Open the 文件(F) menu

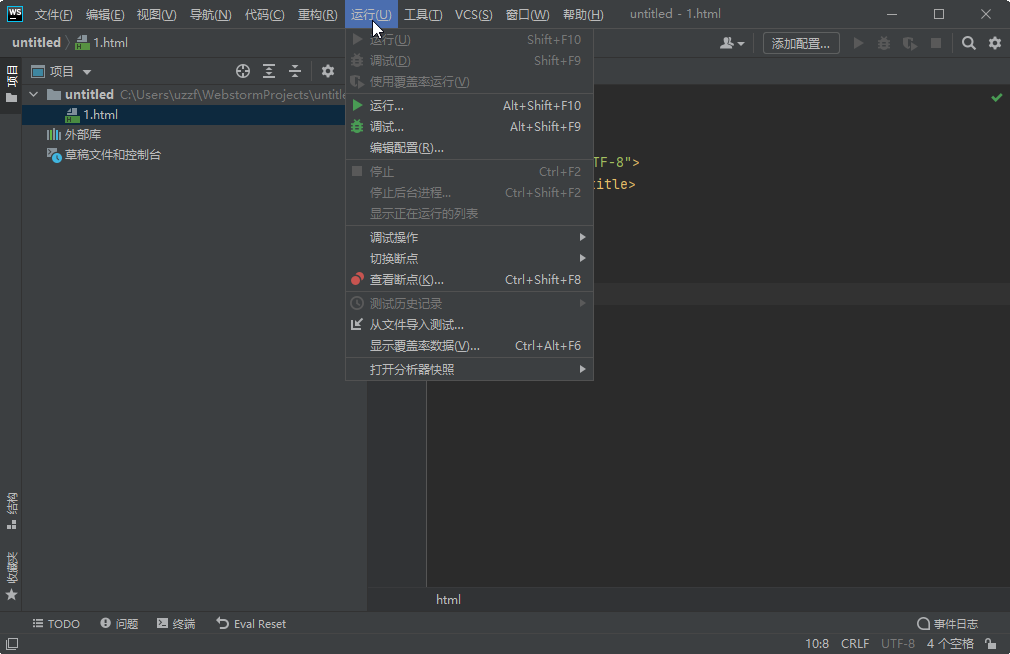(x=53, y=14)
